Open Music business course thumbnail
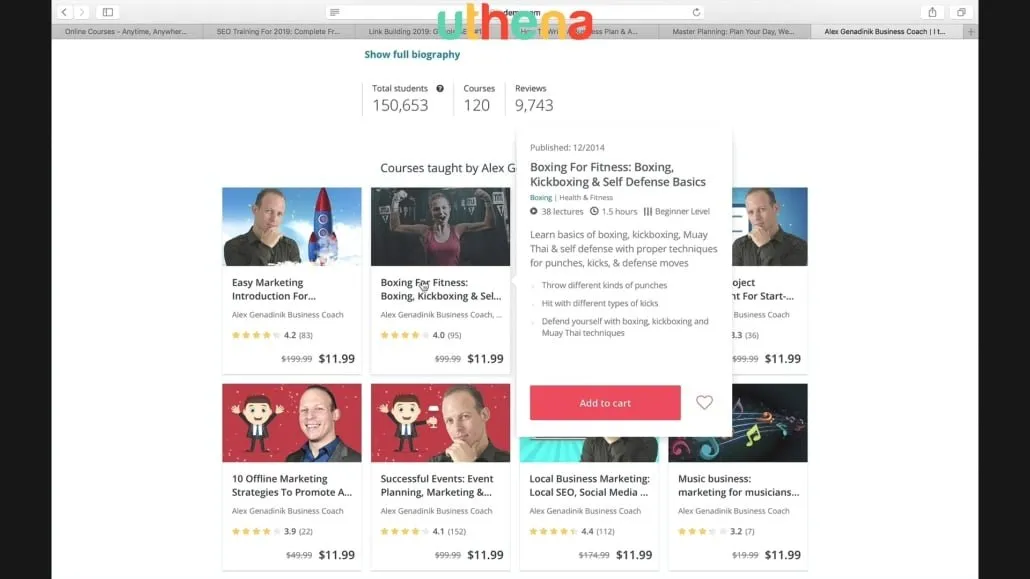Viewport: 1030px width, 579px height. point(738,423)
